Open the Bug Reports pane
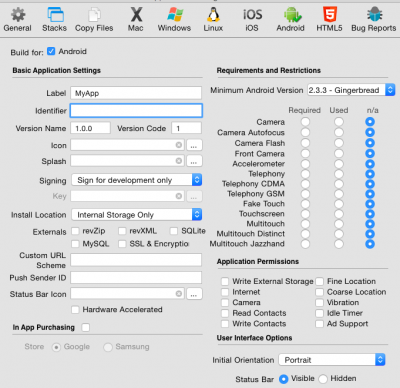 pos(374,19)
